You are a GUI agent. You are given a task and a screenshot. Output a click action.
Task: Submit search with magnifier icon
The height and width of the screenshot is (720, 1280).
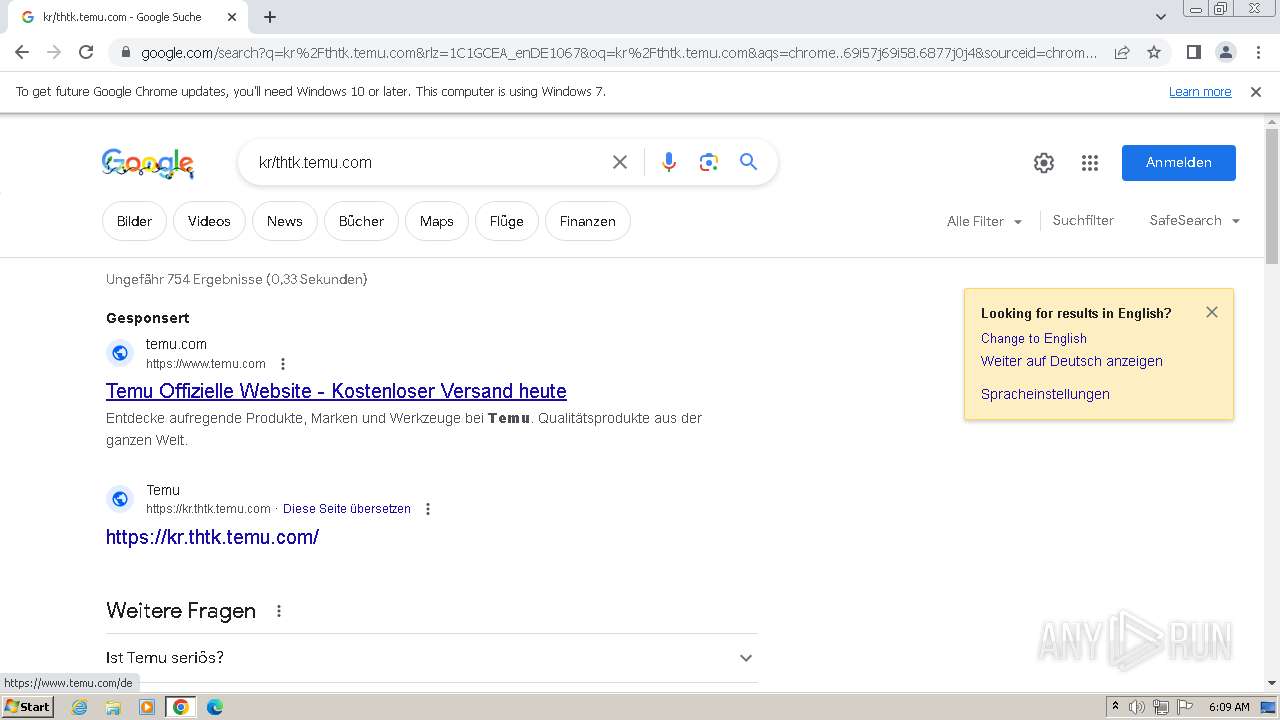point(748,162)
